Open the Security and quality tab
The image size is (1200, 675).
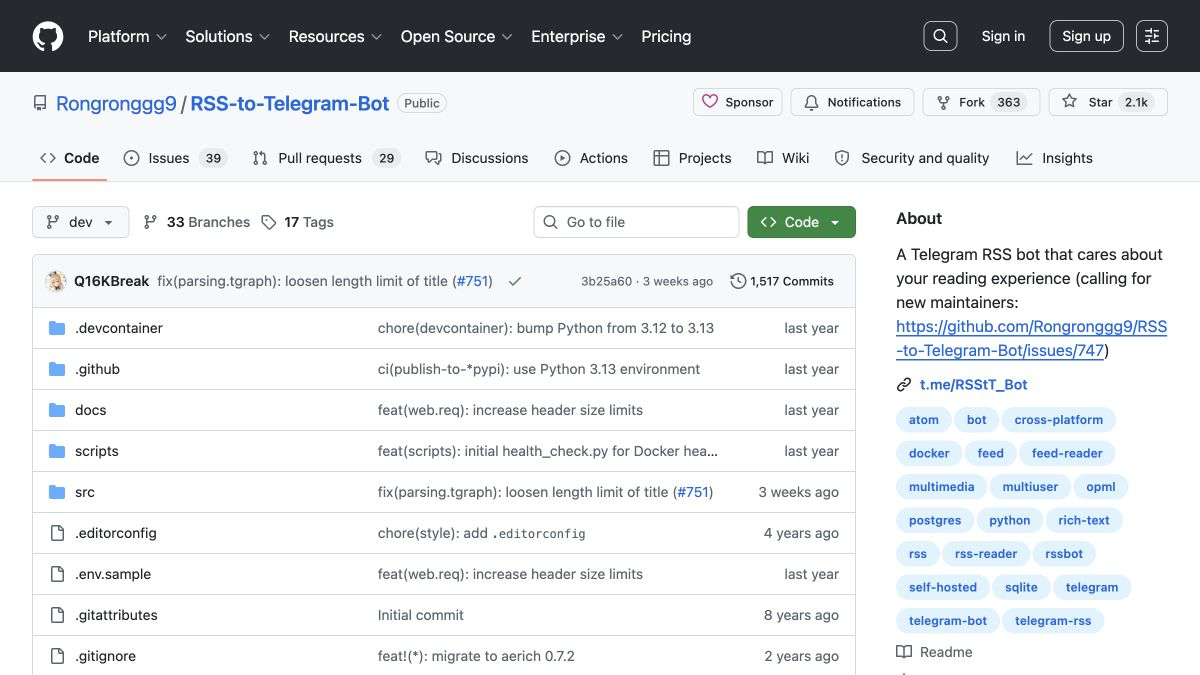(x=912, y=158)
